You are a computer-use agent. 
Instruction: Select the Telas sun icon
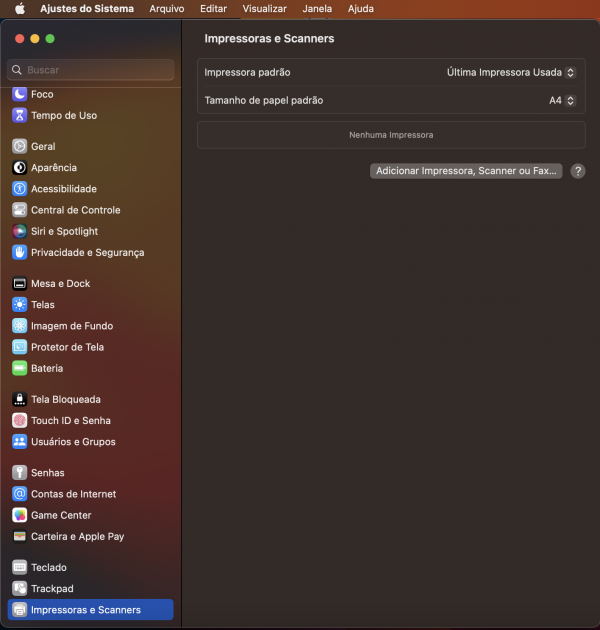click(x=19, y=305)
